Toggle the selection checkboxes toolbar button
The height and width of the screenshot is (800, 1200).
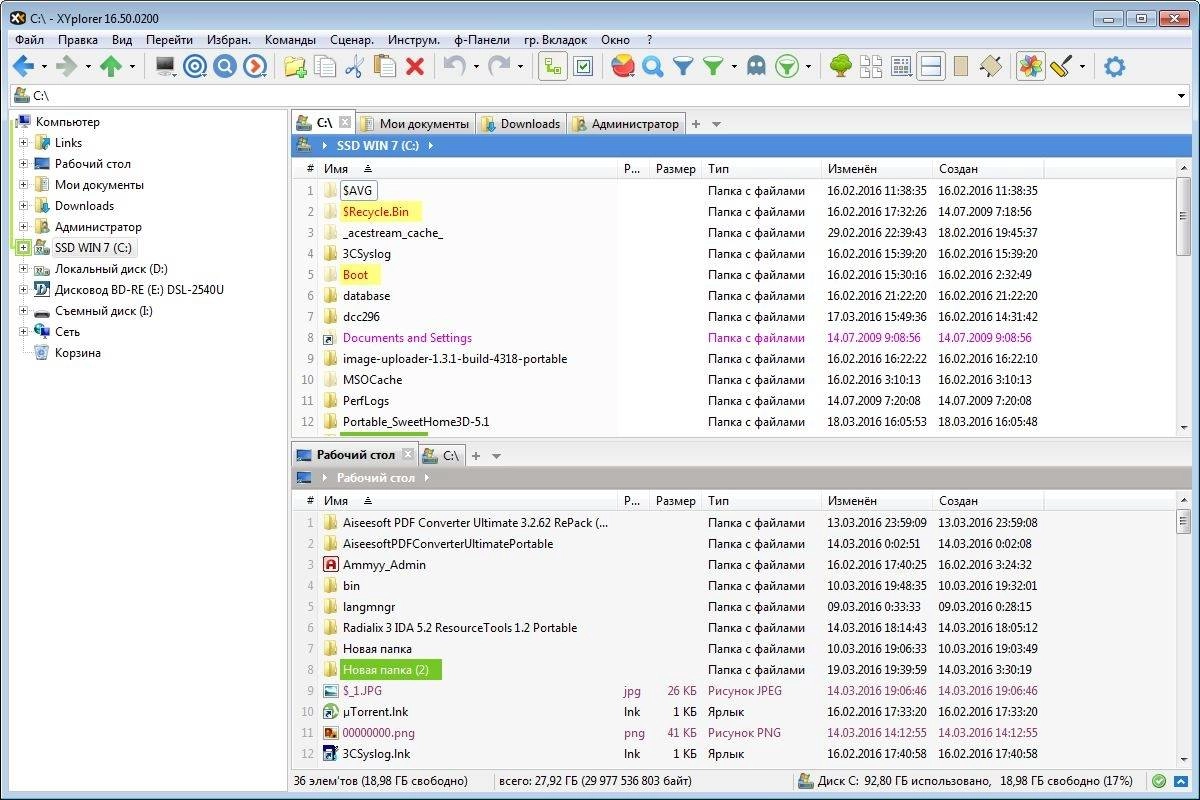click(583, 67)
